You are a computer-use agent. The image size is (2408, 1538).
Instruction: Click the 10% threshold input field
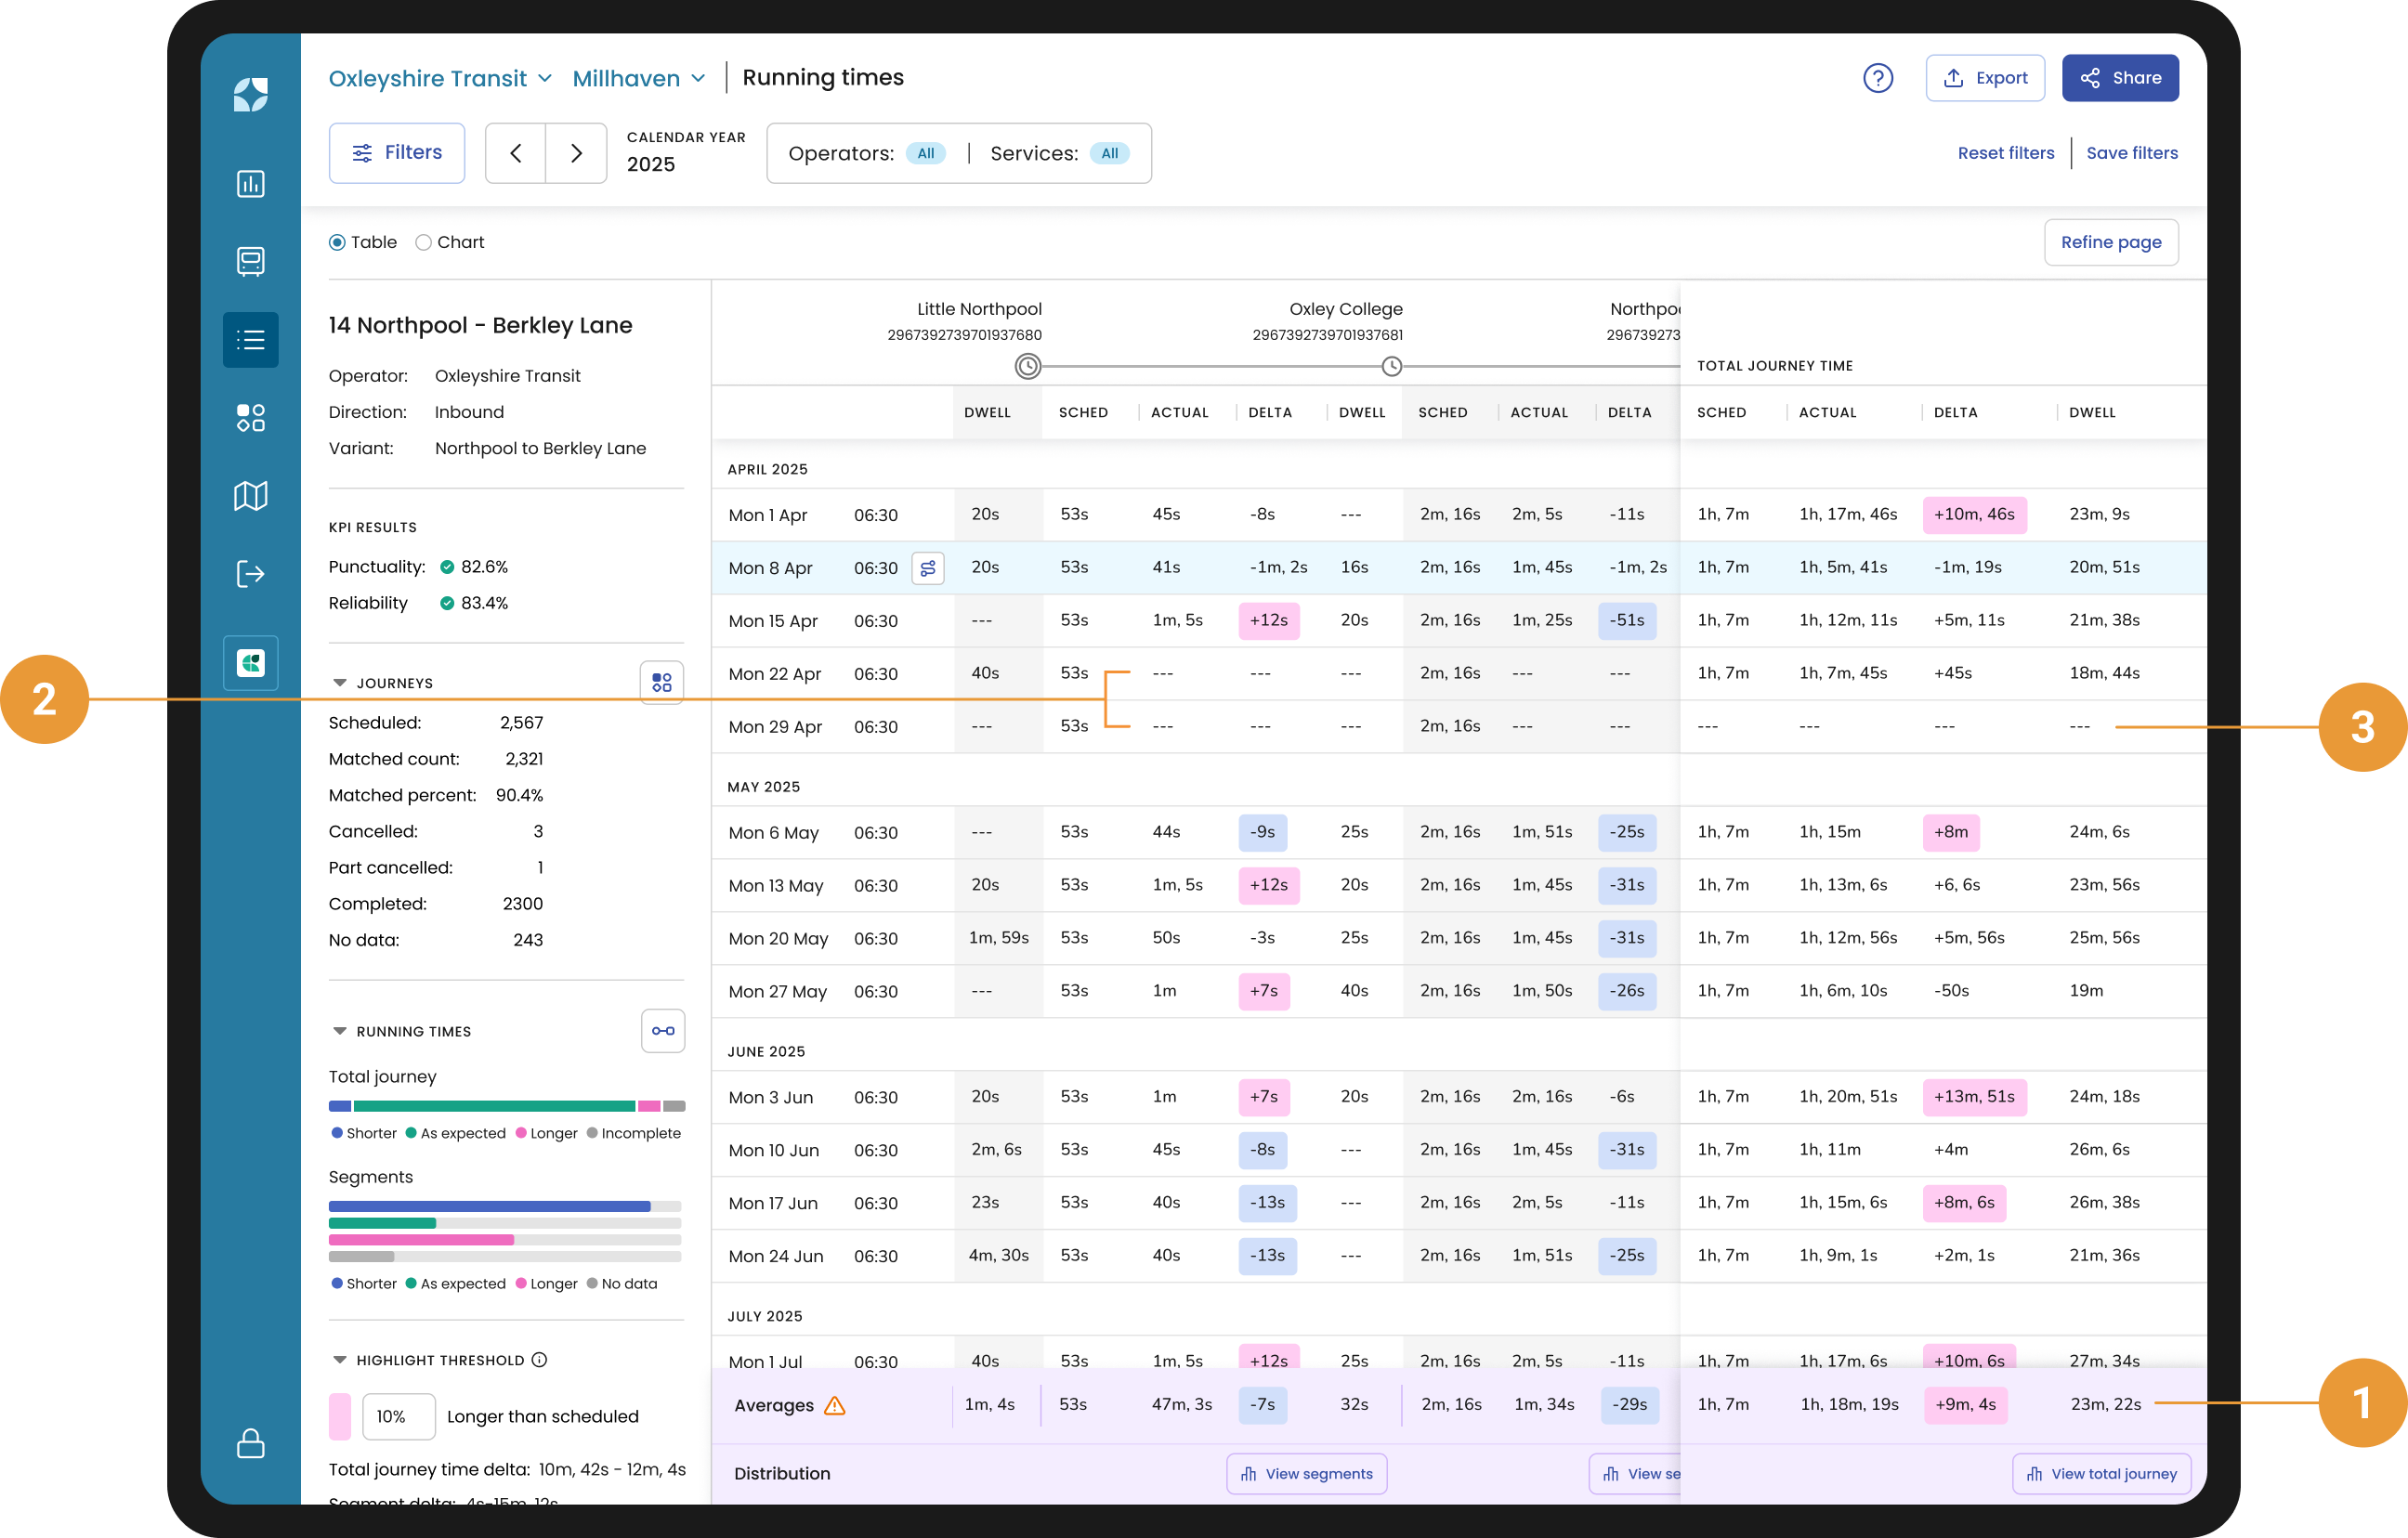pos(398,1416)
